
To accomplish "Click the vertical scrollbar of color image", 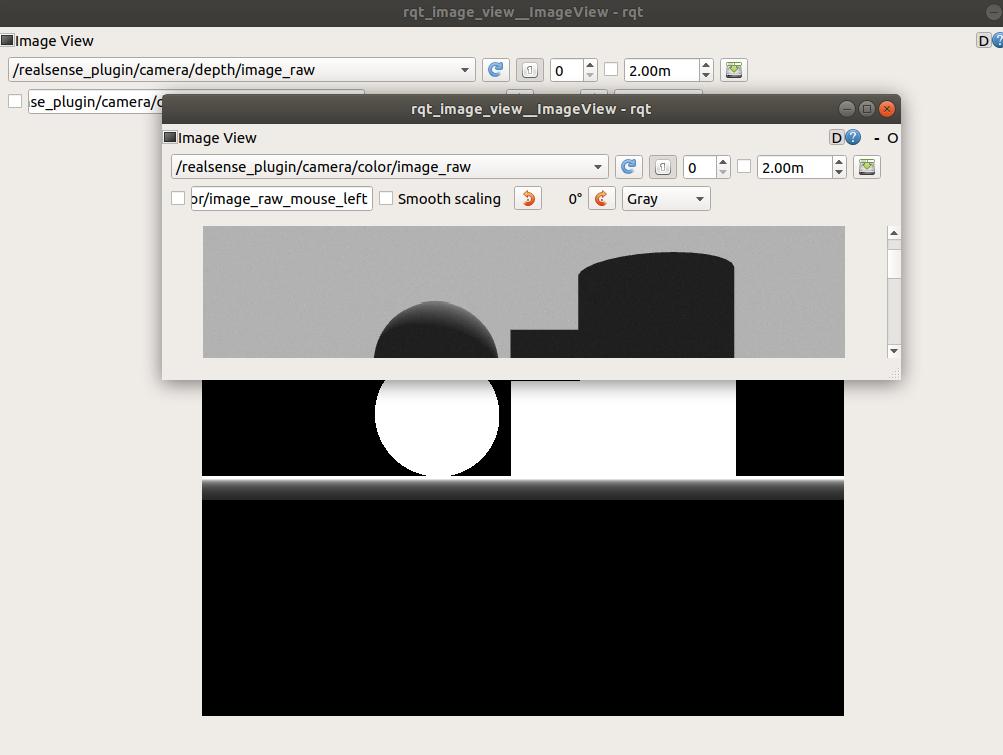I will (894, 290).
